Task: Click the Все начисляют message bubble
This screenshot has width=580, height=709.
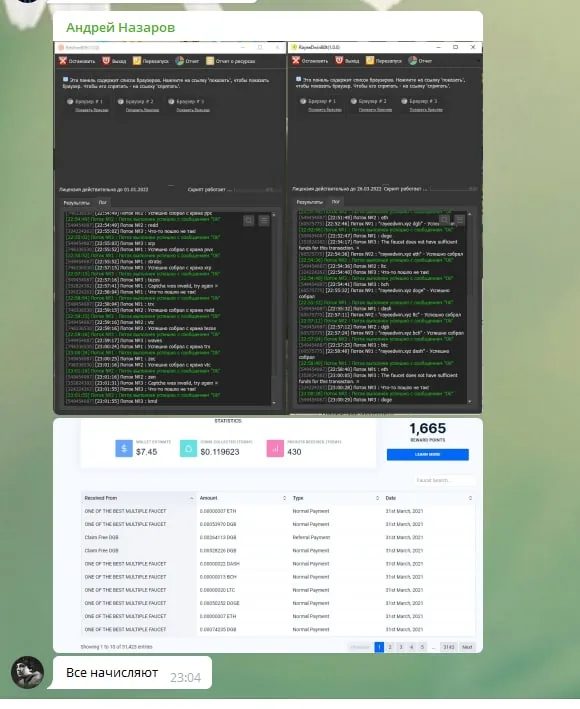Action: coord(132,672)
